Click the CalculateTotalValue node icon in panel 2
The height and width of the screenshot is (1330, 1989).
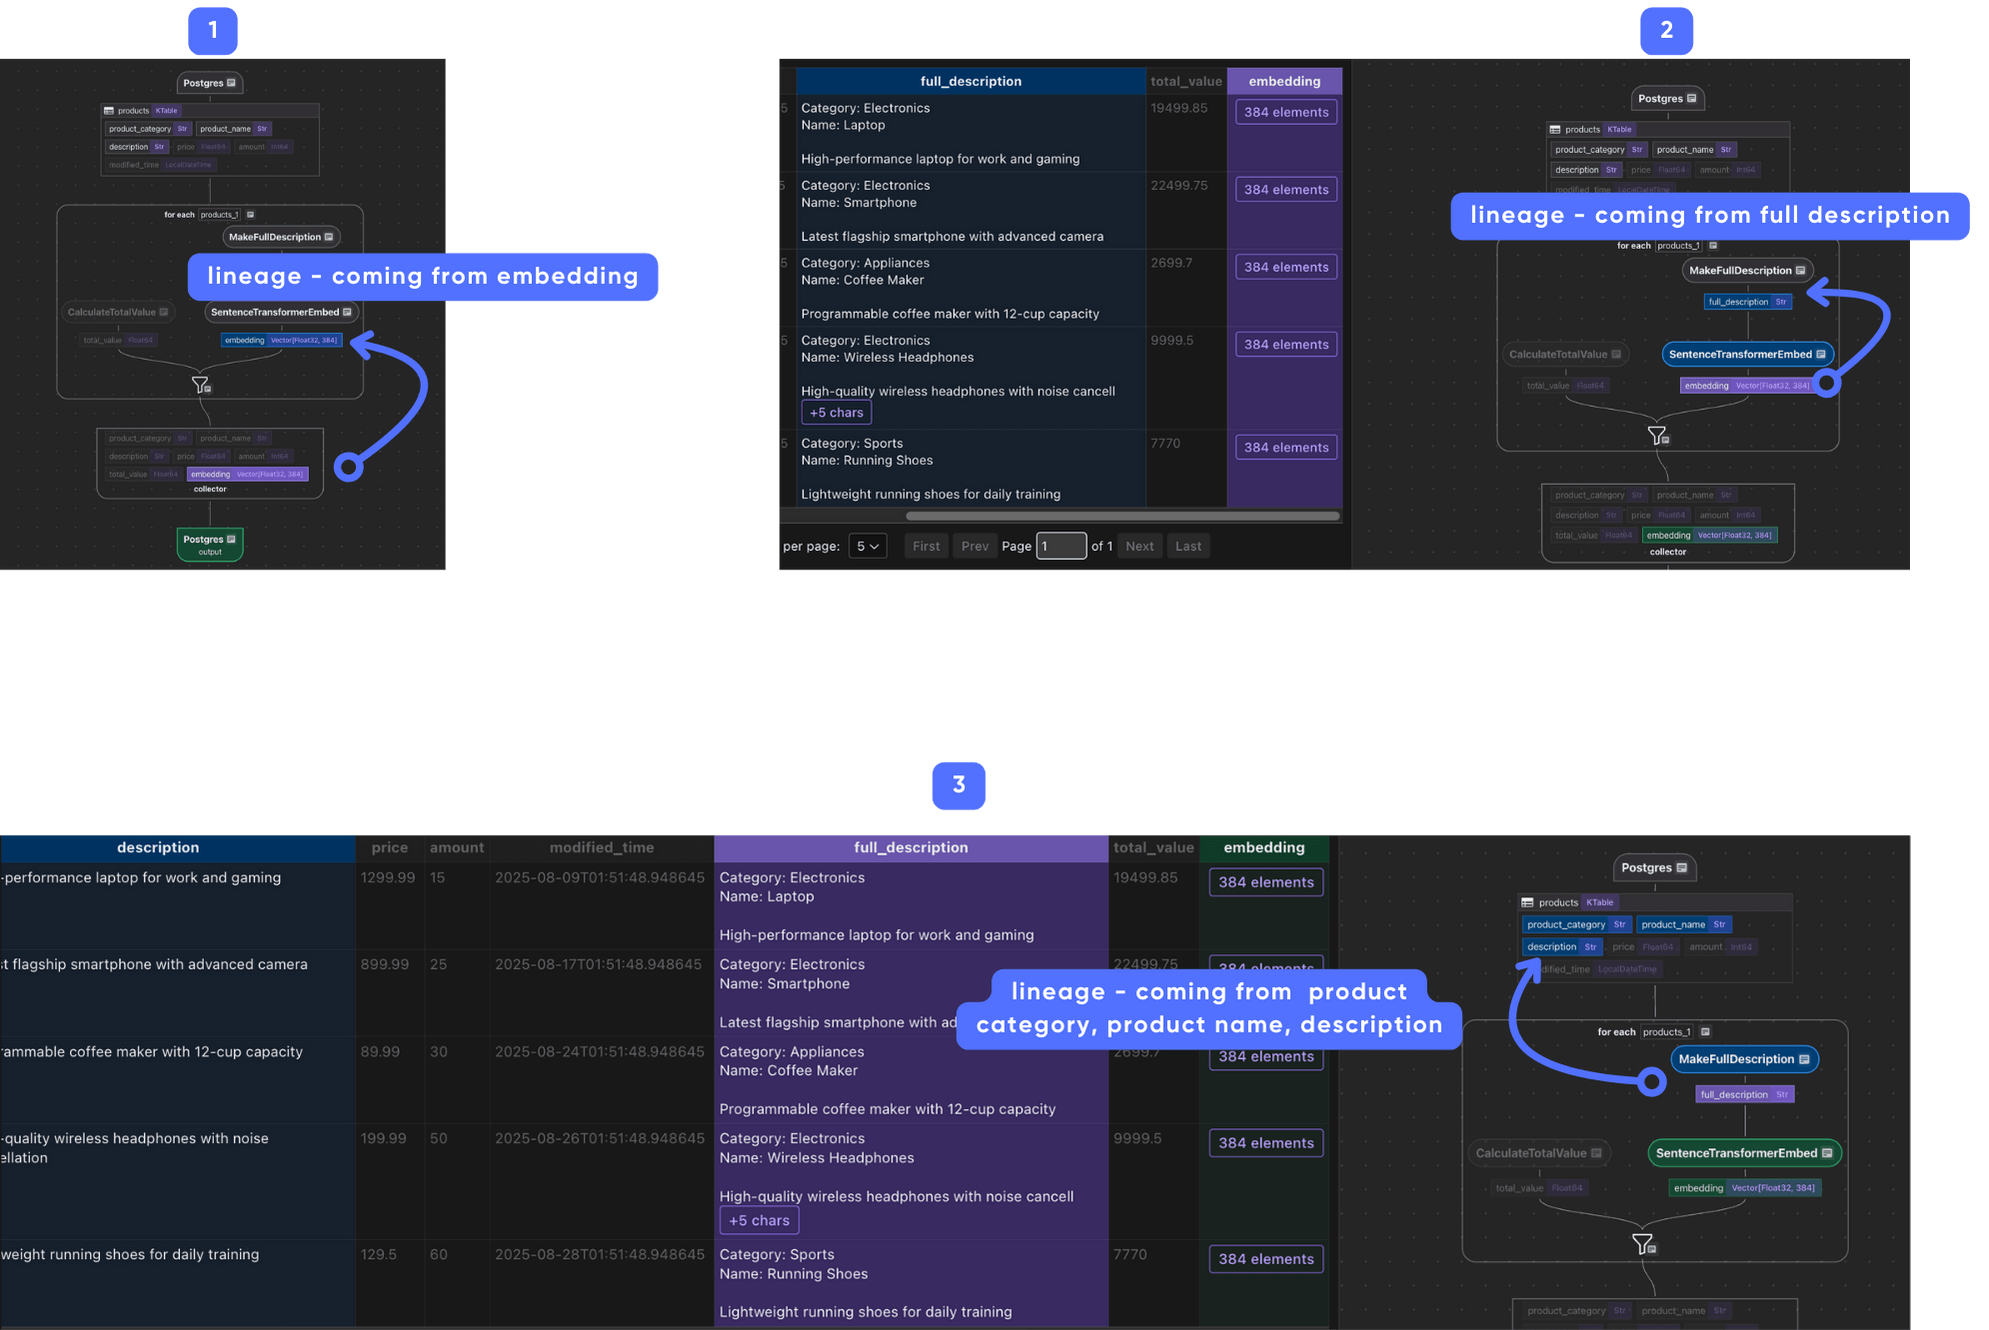pyautogui.click(x=1616, y=354)
